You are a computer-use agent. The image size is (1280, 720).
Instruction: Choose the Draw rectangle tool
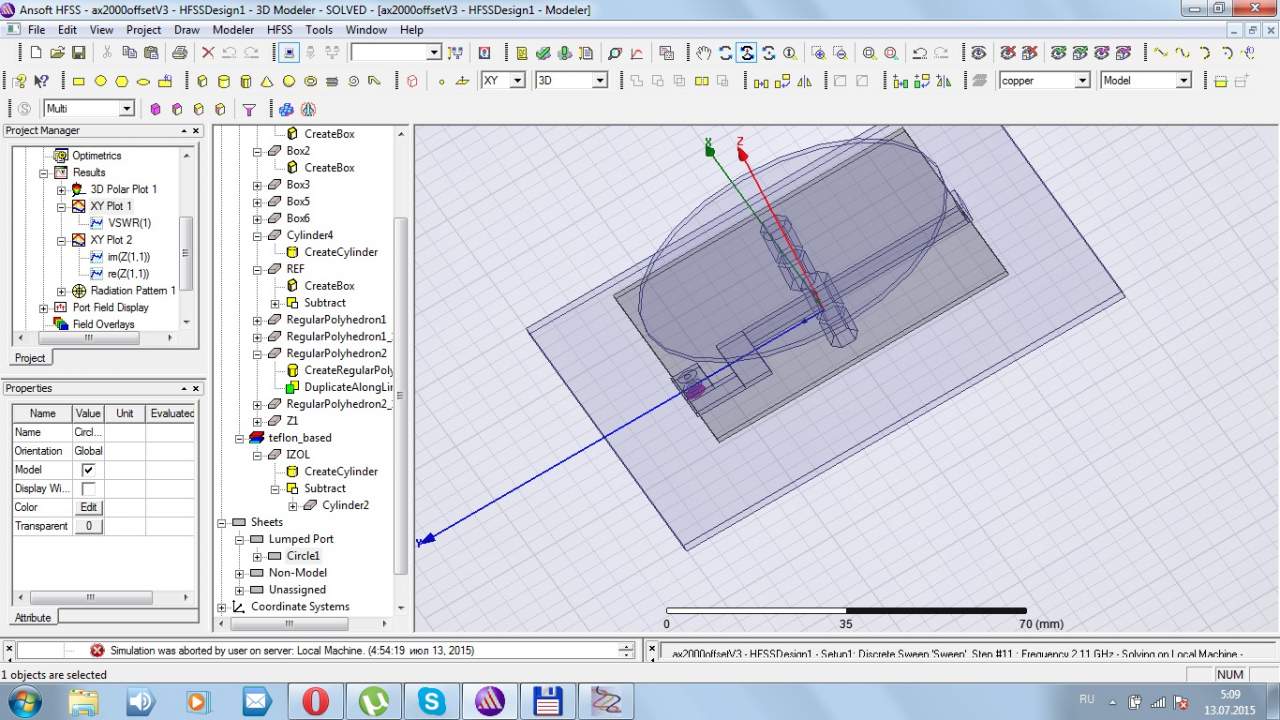point(79,81)
